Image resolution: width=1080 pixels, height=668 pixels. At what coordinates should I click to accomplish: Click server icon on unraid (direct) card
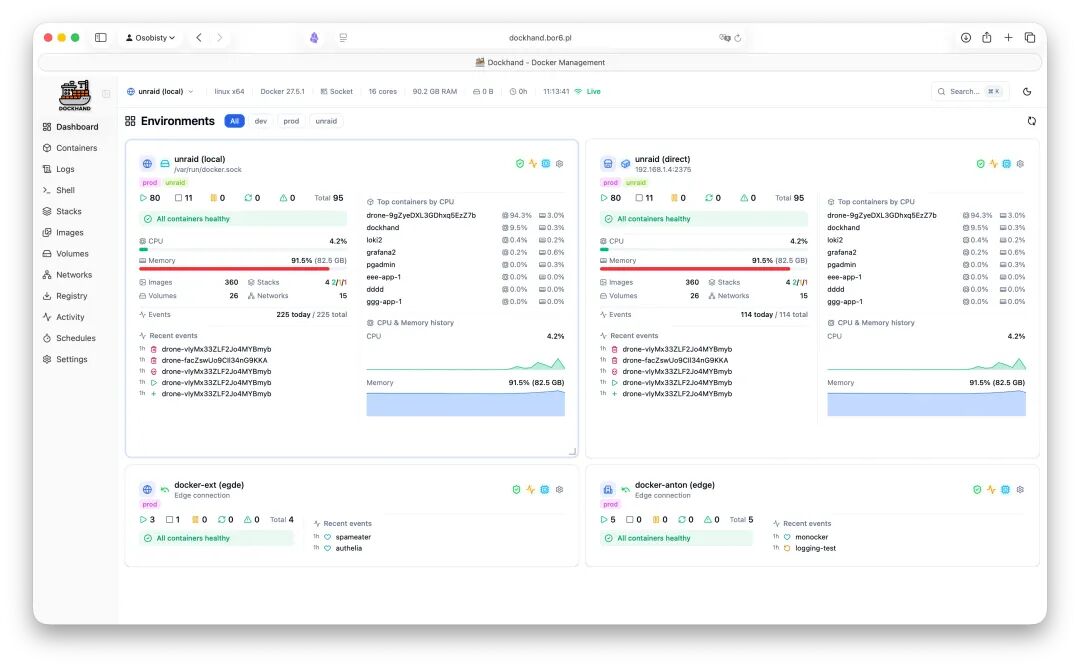pos(608,164)
